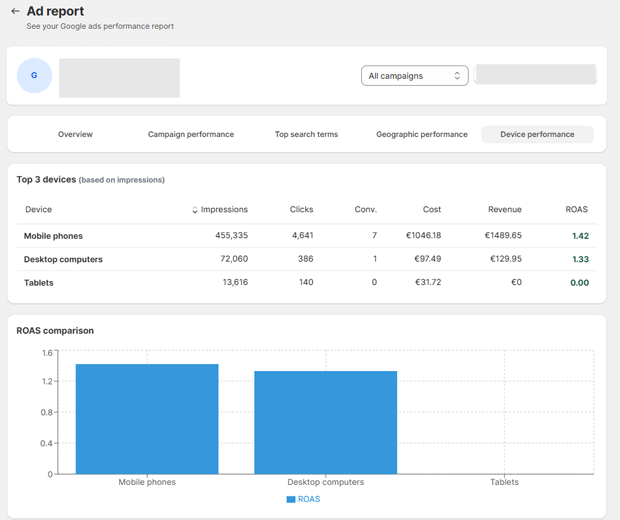620x520 pixels.
Task: Click the Desktop computers bar in the chart
Action: pos(325,423)
